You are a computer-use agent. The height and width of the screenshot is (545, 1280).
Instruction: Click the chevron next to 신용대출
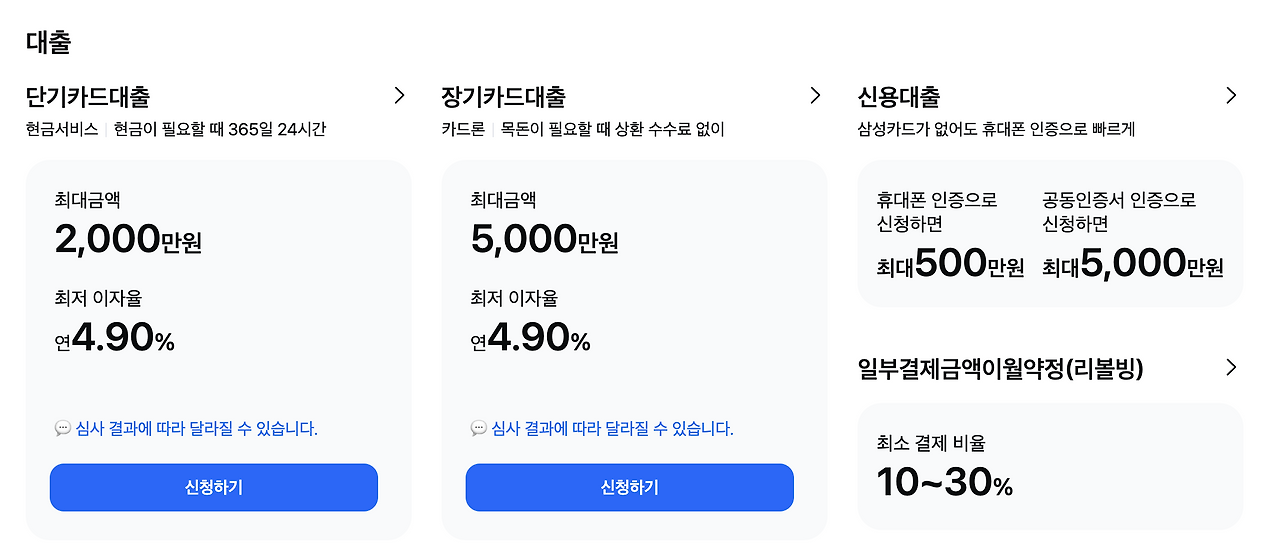pos(1231,96)
